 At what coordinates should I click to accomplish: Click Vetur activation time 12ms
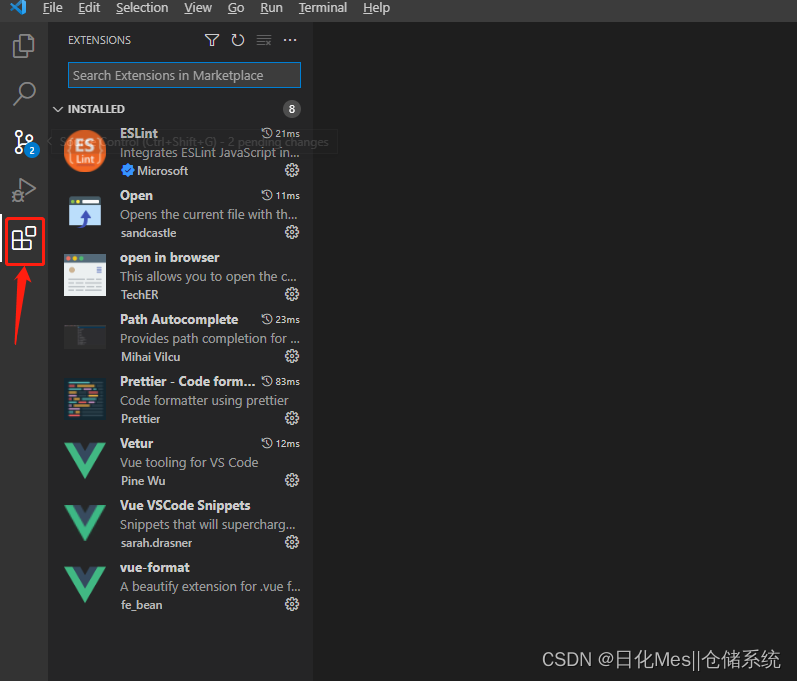pos(281,444)
